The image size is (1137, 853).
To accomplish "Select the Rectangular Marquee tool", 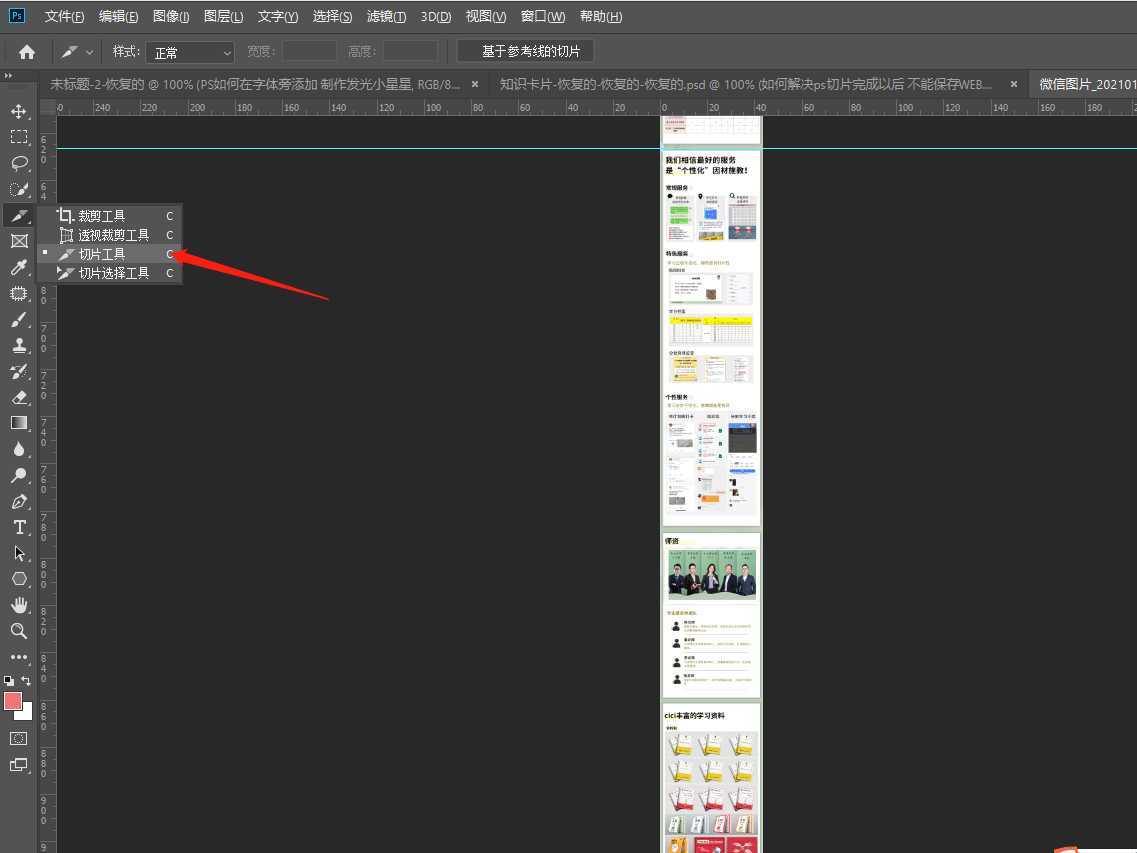I will 19,137.
